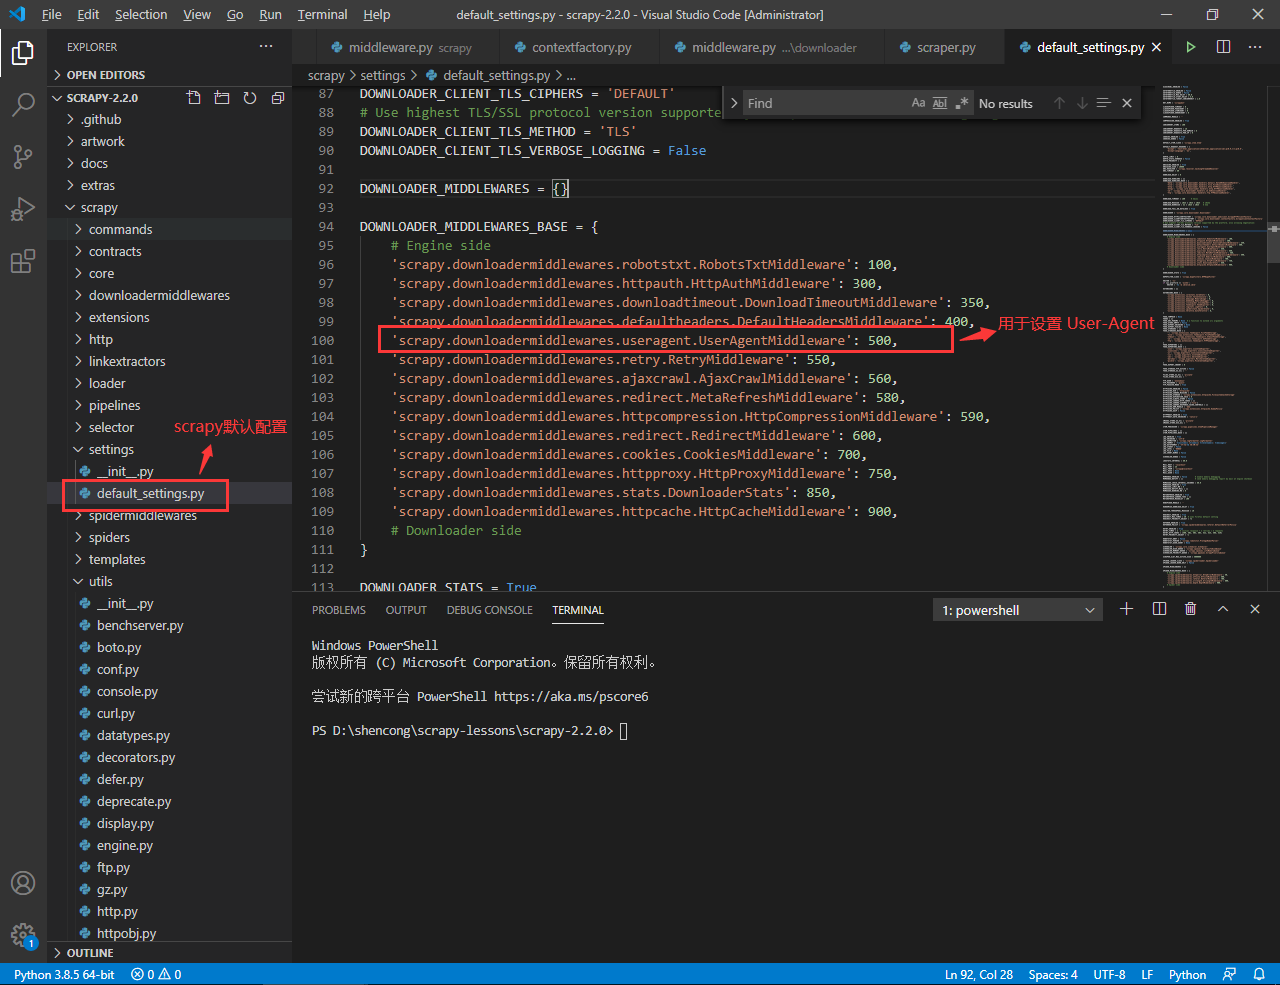Collapse the utils folder
Viewport: 1280px width, 985px height.
pyautogui.click(x=169, y=581)
